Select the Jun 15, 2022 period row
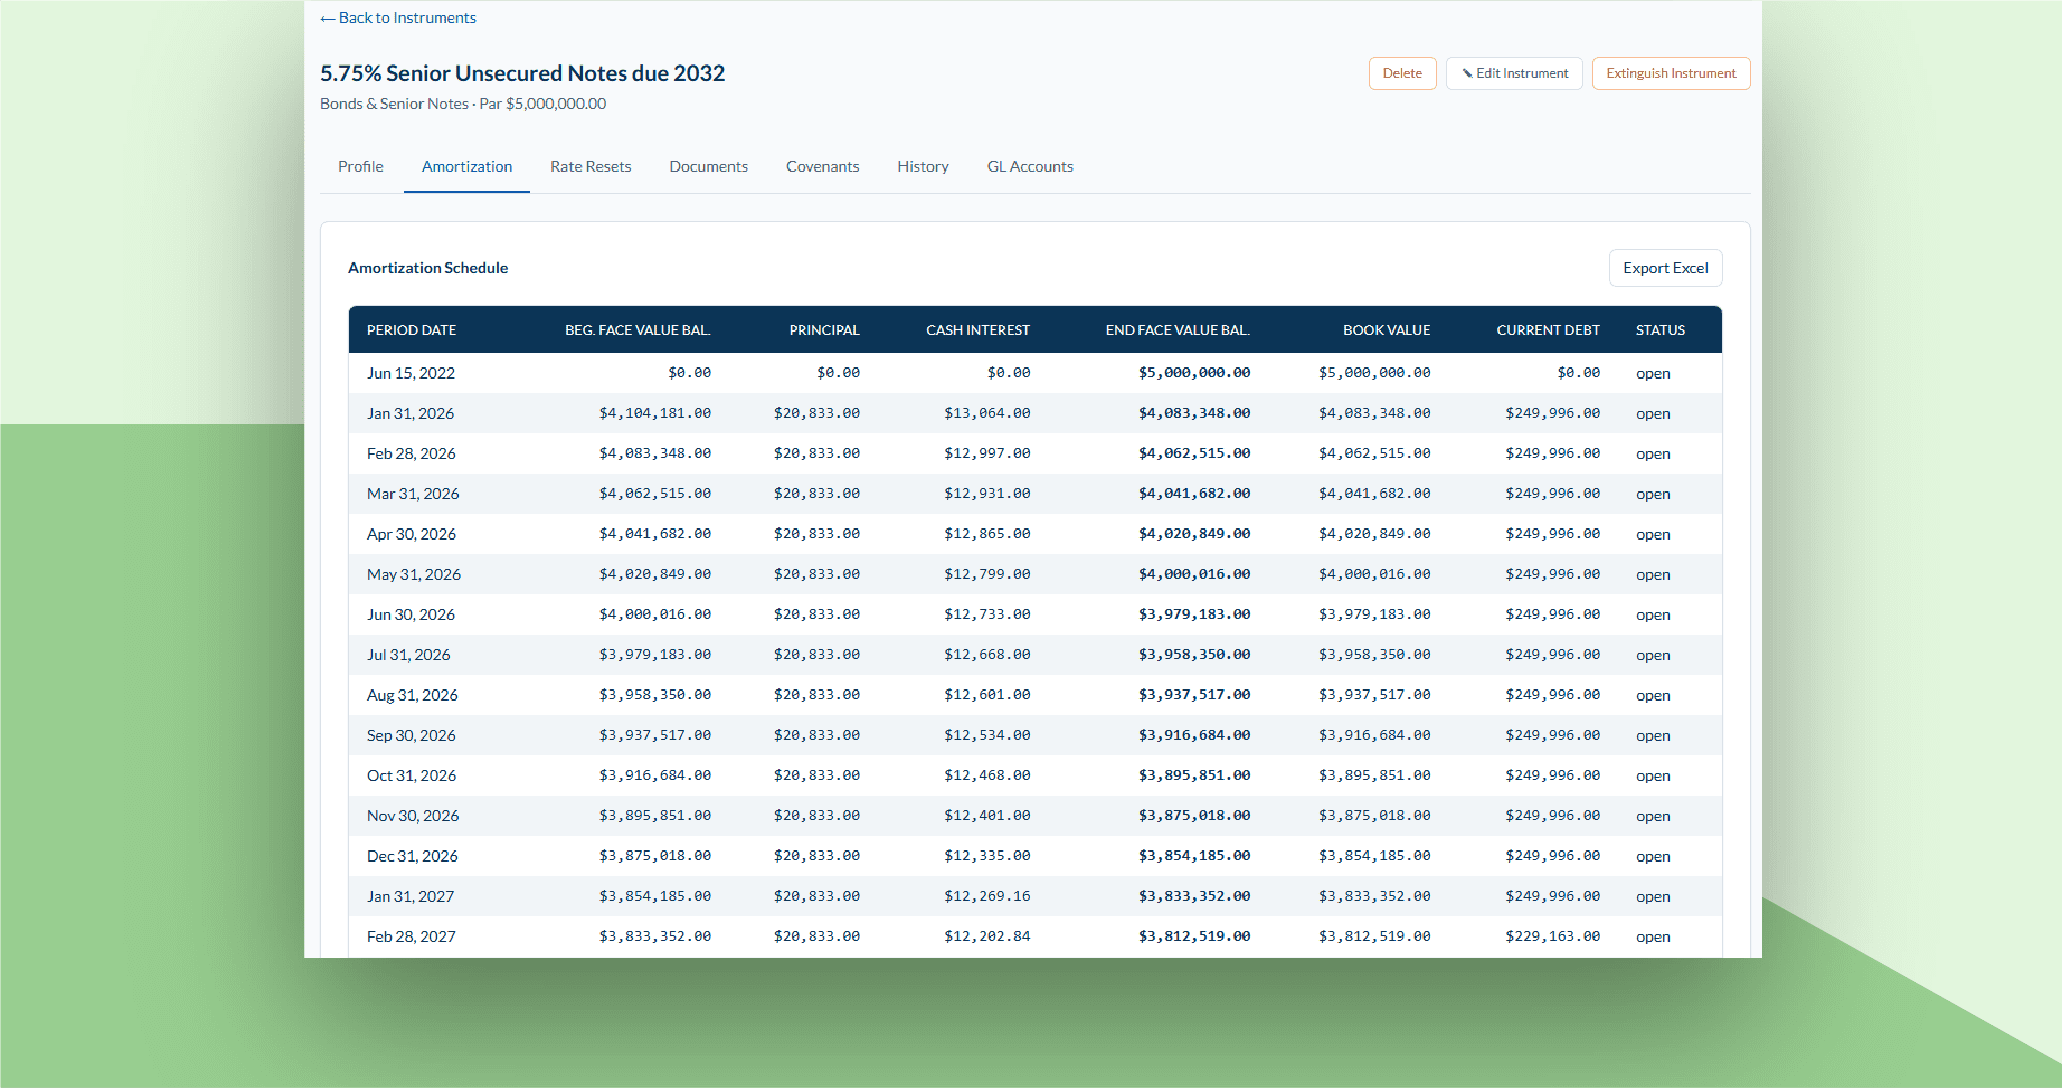 1035,373
